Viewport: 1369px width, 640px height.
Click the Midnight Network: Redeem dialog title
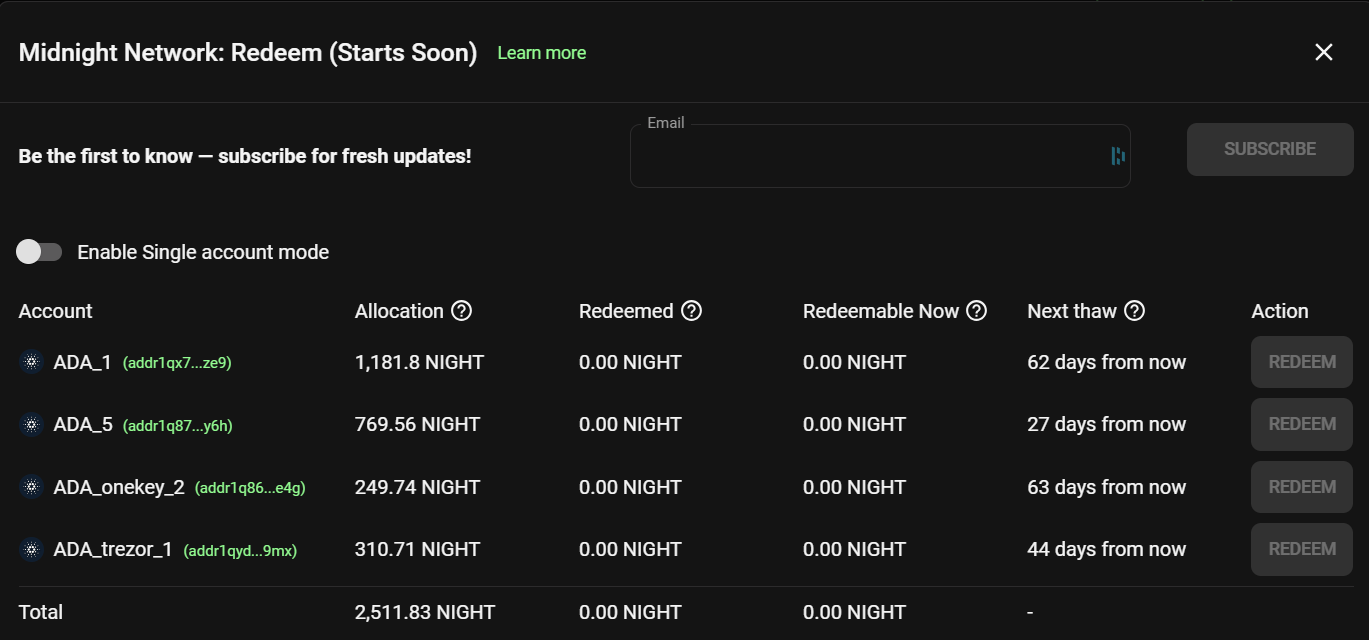click(248, 53)
